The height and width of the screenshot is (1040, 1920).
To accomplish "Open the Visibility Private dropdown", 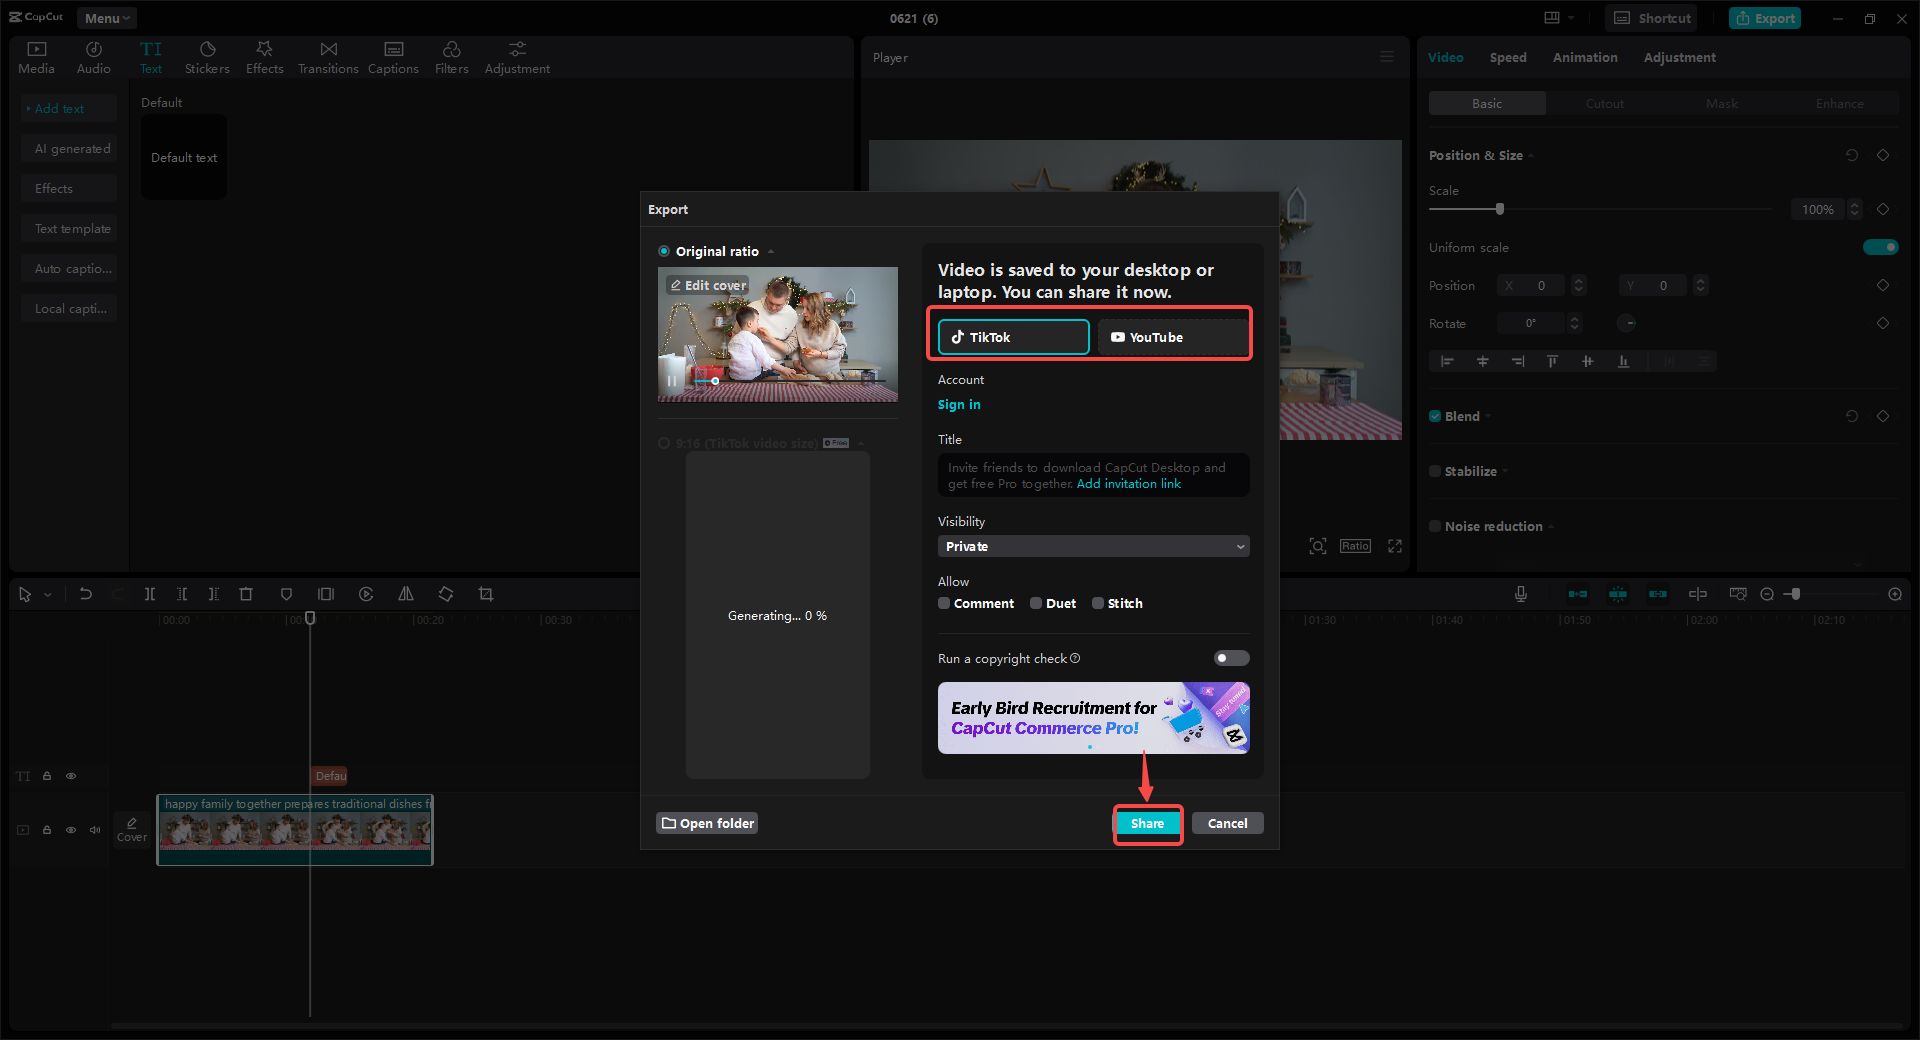I will tap(1094, 546).
